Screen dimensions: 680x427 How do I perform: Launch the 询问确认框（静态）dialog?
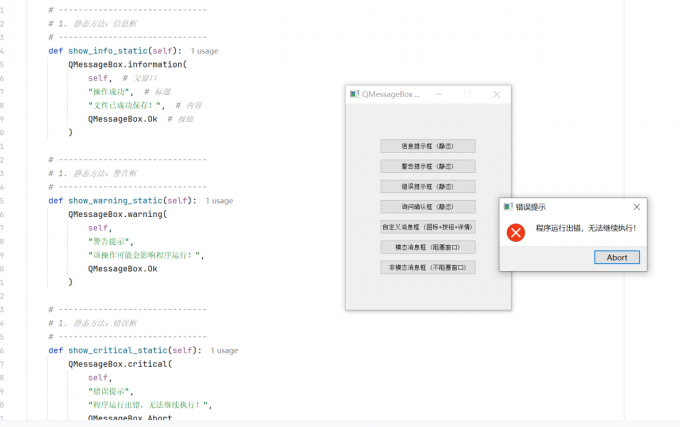click(428, 207)
